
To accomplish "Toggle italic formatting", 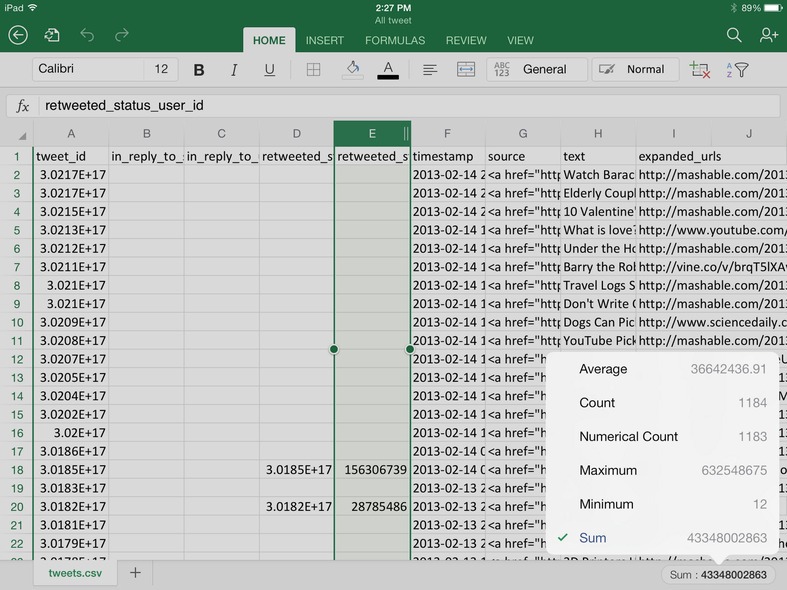I will pyautogui.click(x=234, y=70).
